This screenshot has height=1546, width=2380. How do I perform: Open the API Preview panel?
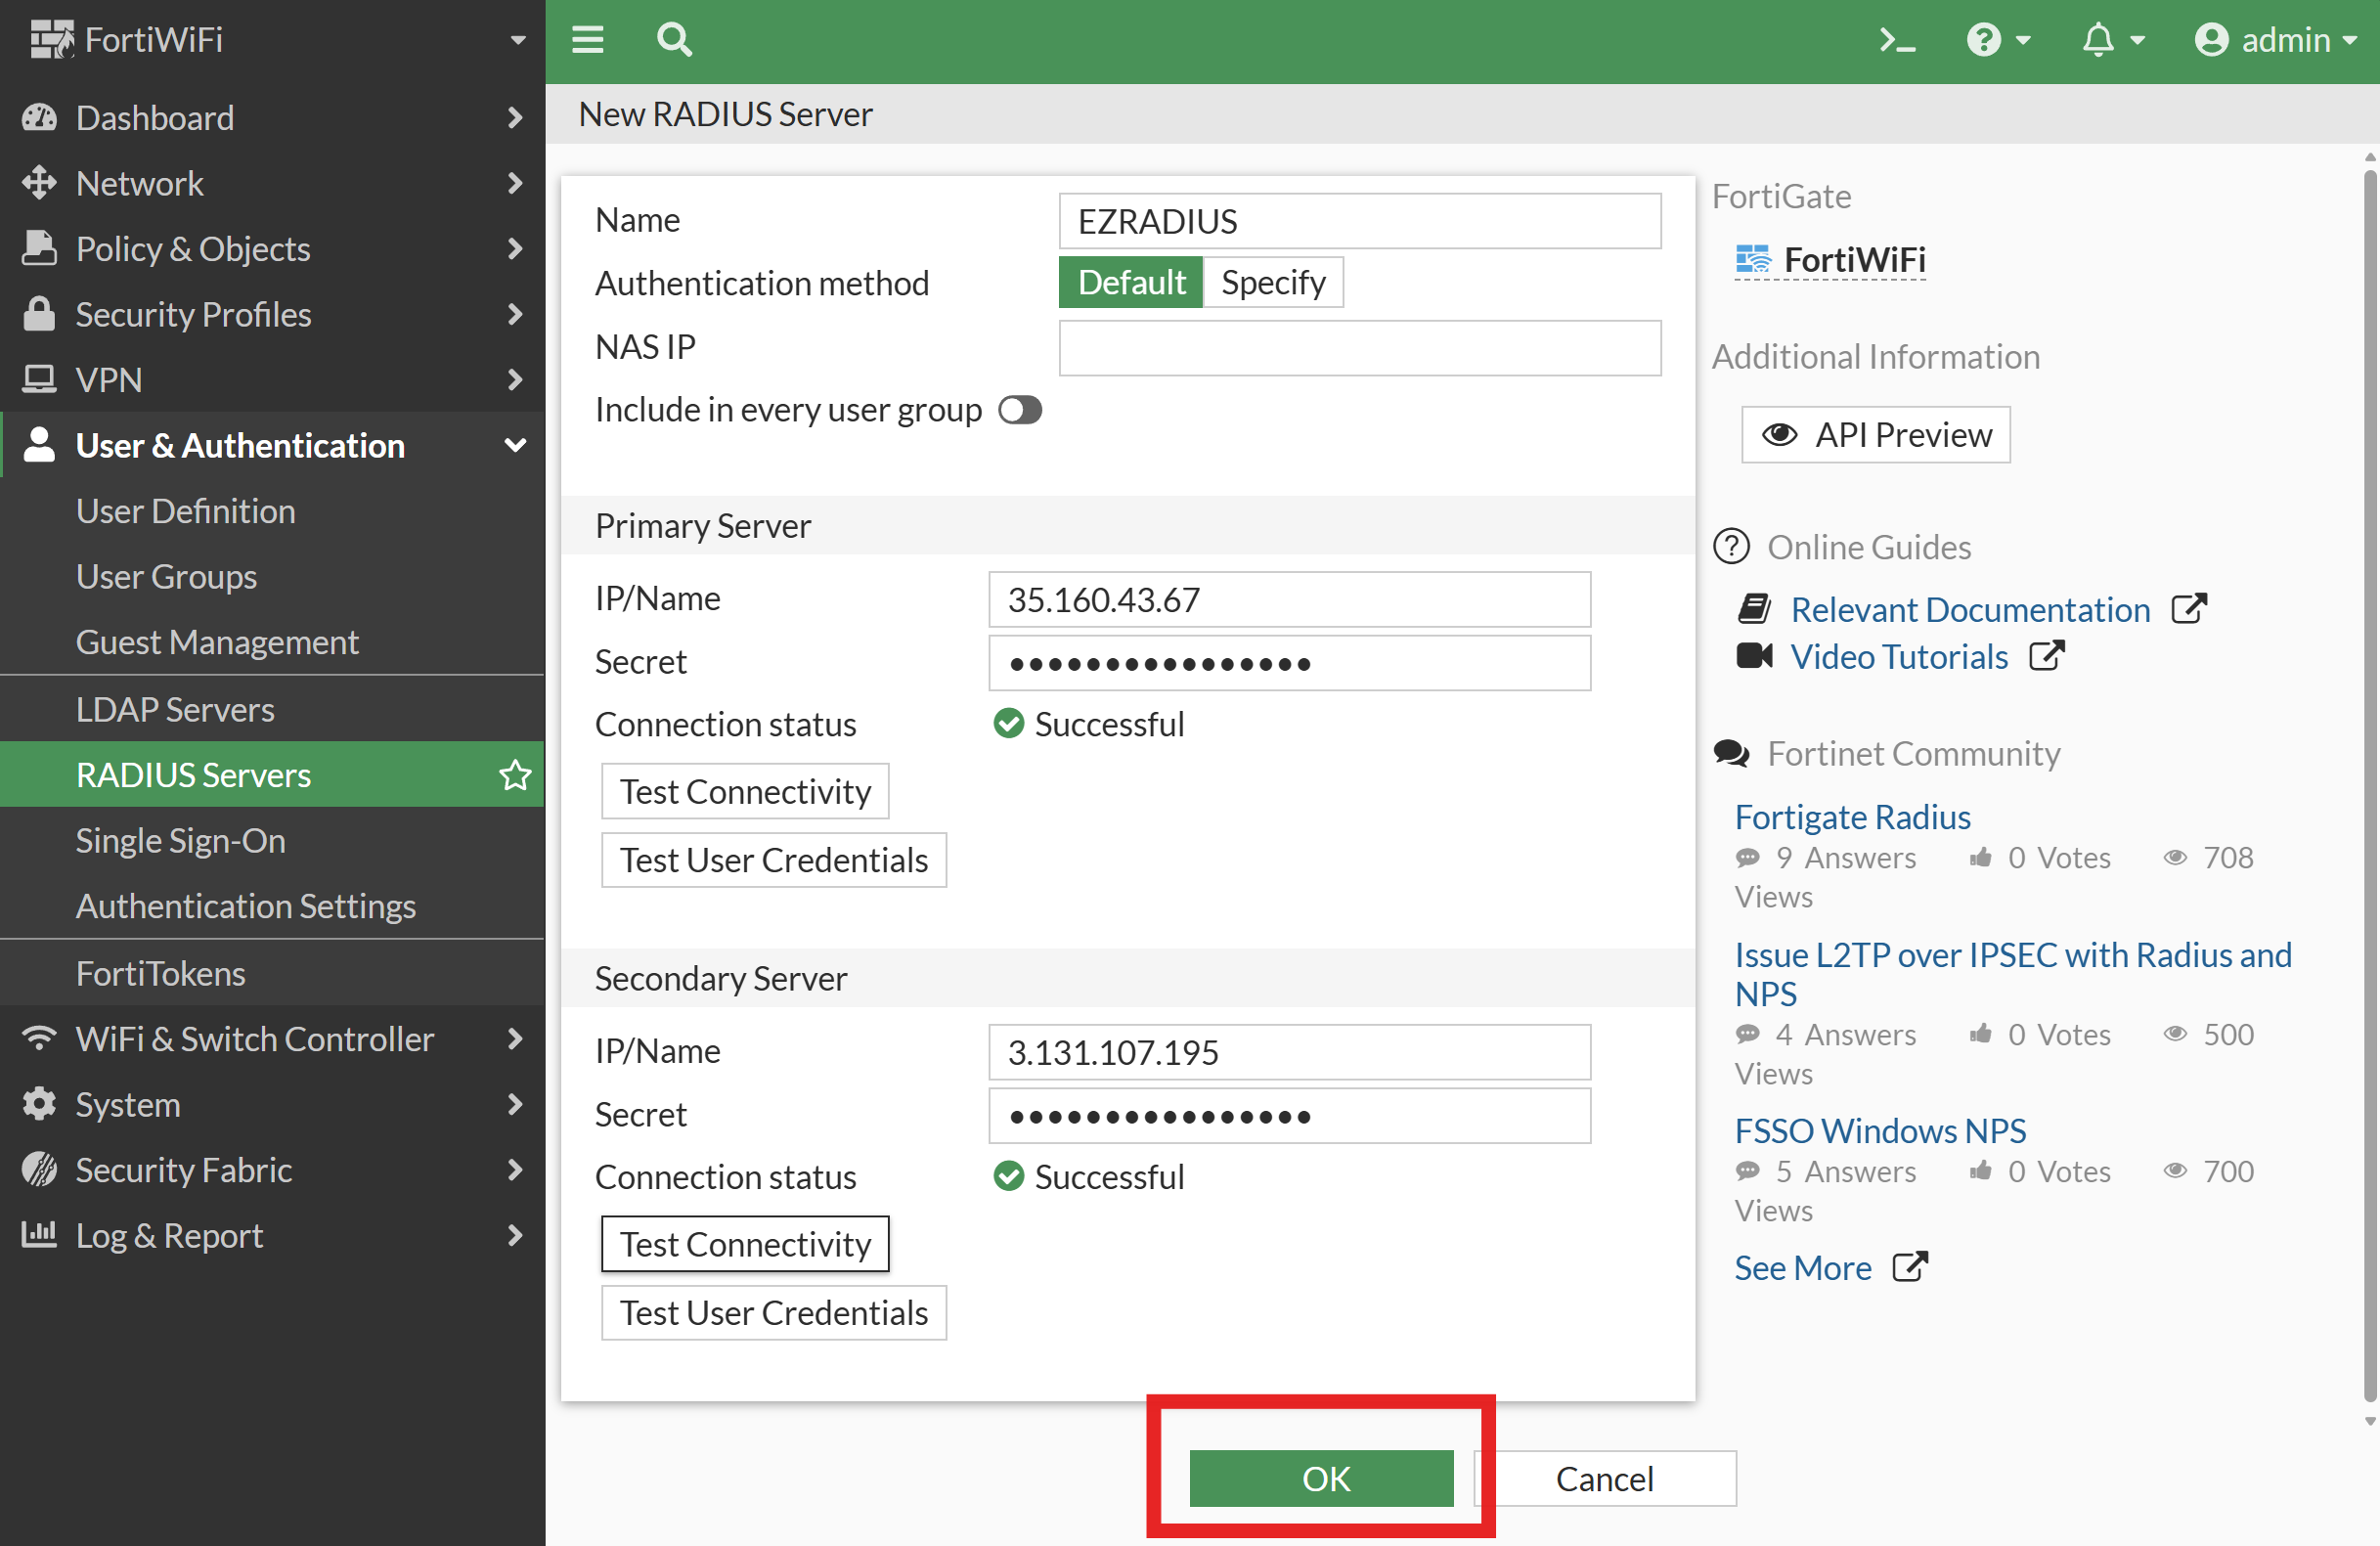tap(1874, 434)
